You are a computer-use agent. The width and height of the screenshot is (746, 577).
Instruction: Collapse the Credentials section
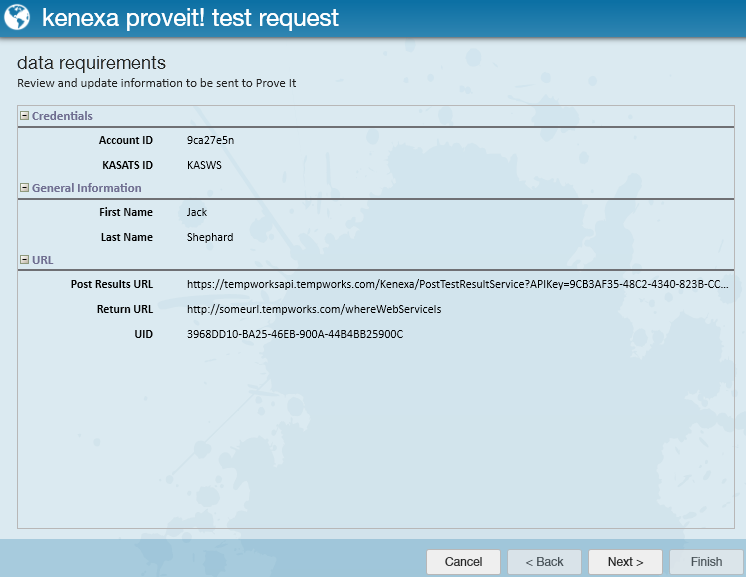(24, 116)
